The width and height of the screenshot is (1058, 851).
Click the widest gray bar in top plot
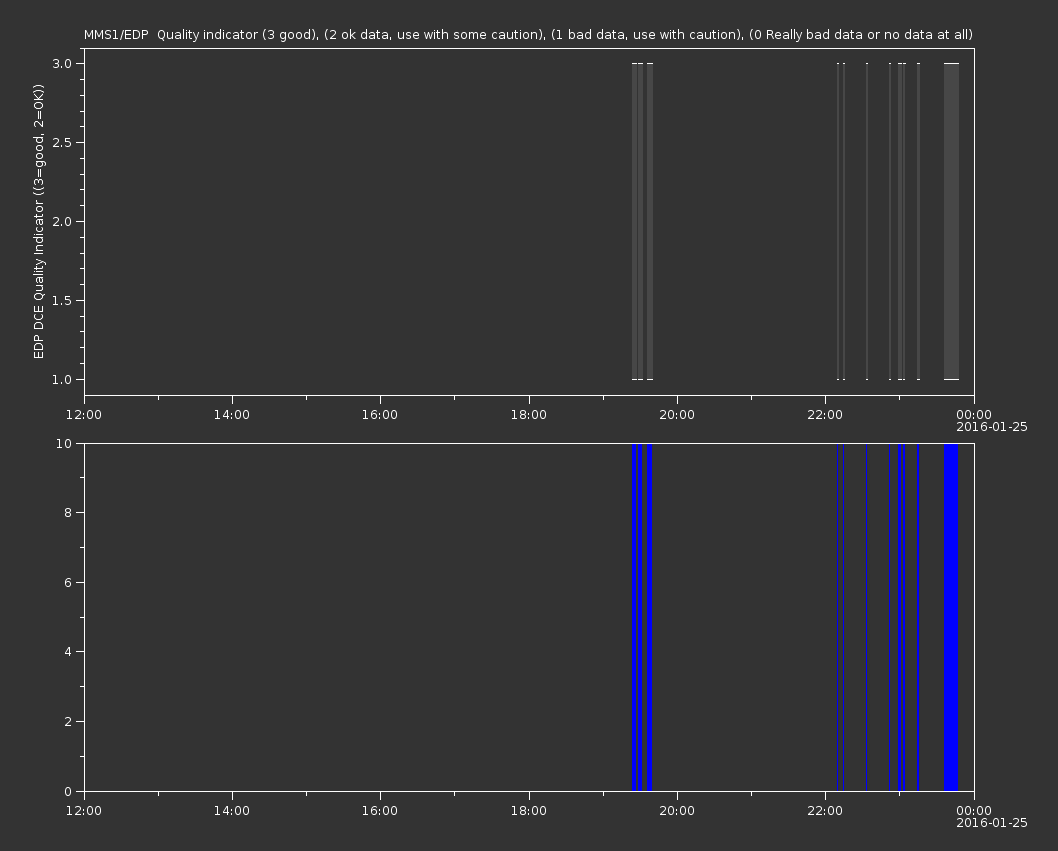[x=951, y=221]
